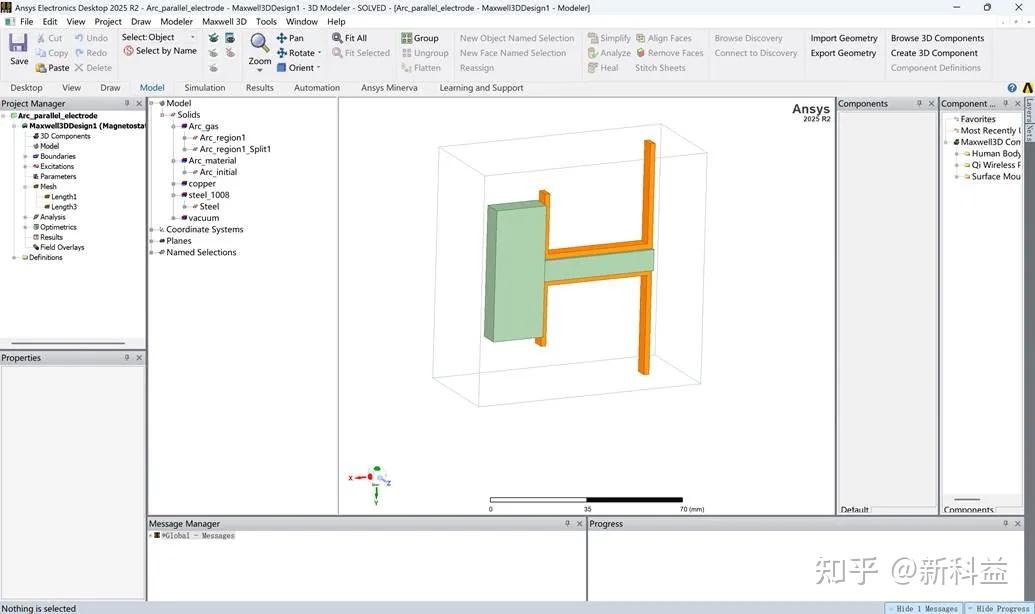This screenshot has width=1035, height=614.
Task: Click the green steel block in viewport
Action: tap(516, 272)
